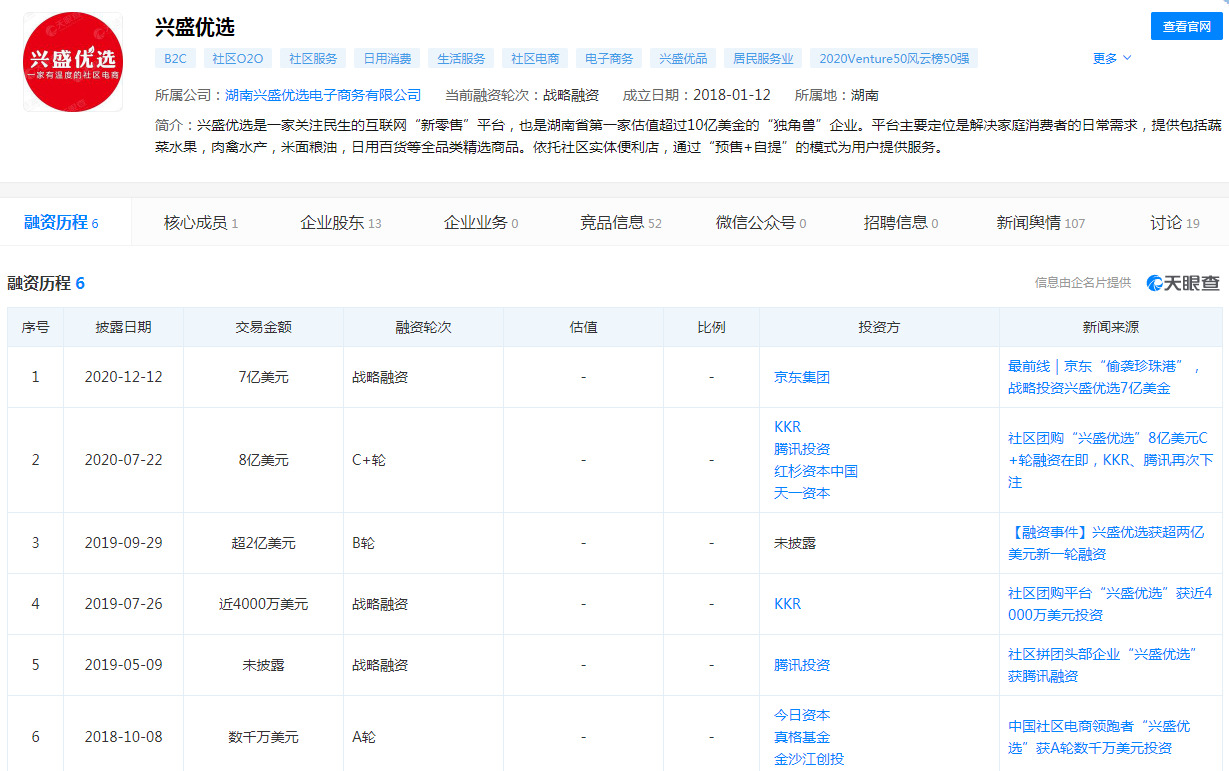Select the 日用消费 tag
Image resolution: width=1229 pixels, height=771 pixels.
[x=387, y=58]
